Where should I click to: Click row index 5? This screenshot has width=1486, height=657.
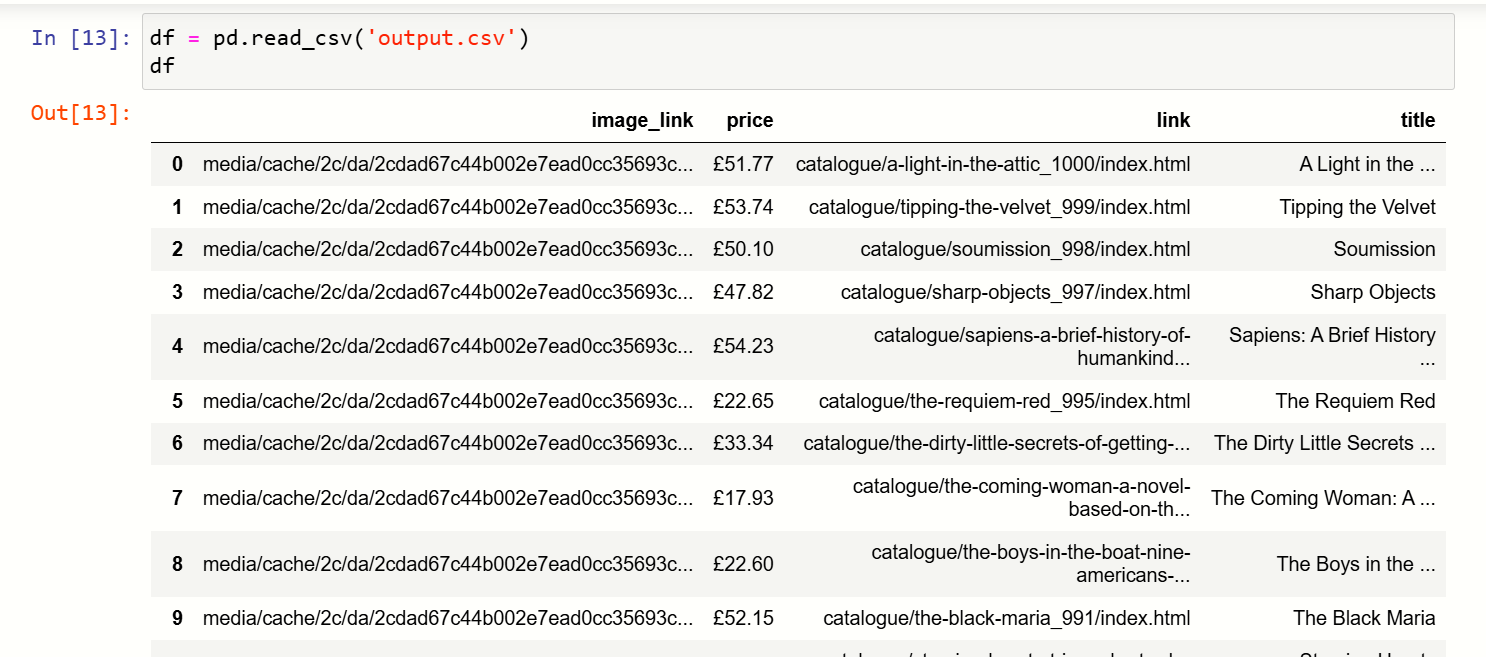[x=177, y=401]
